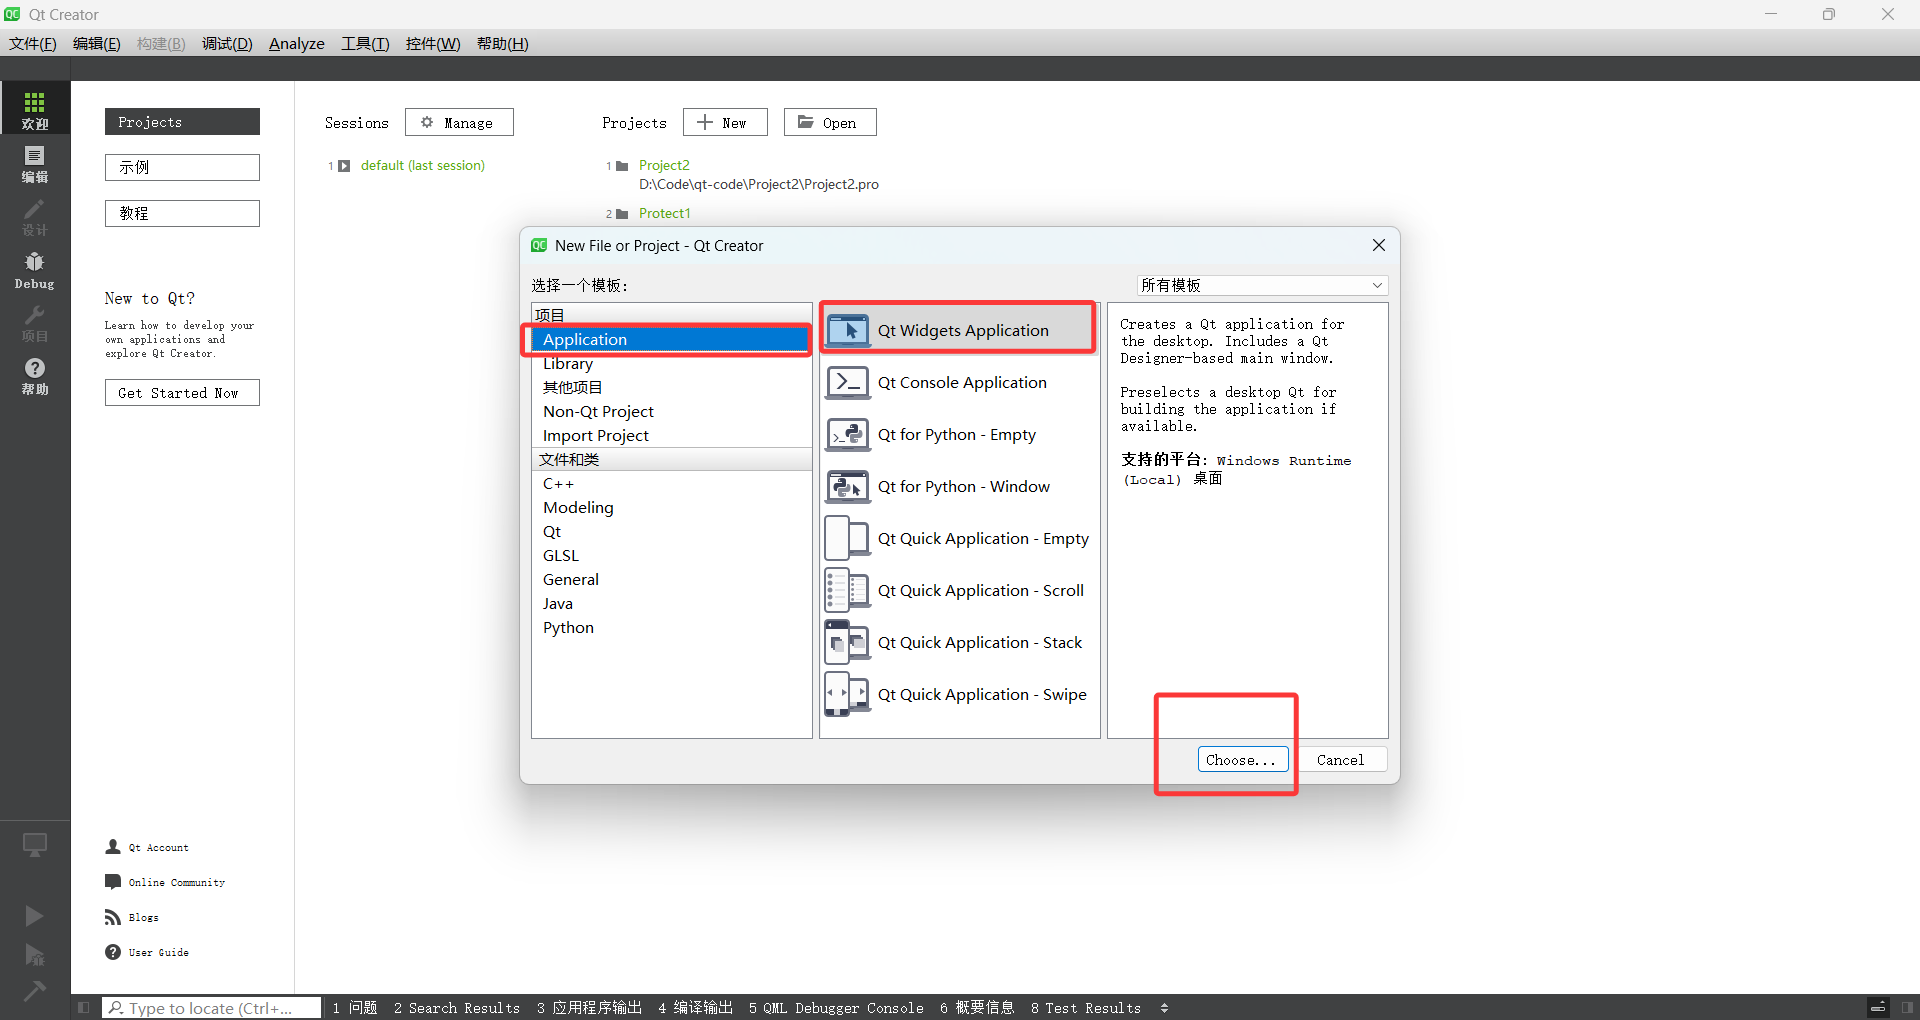The height and width of the screenshot is (1020, 1920).
Task: Select the 示例 (Examples) tab
Action: (182, 167)
